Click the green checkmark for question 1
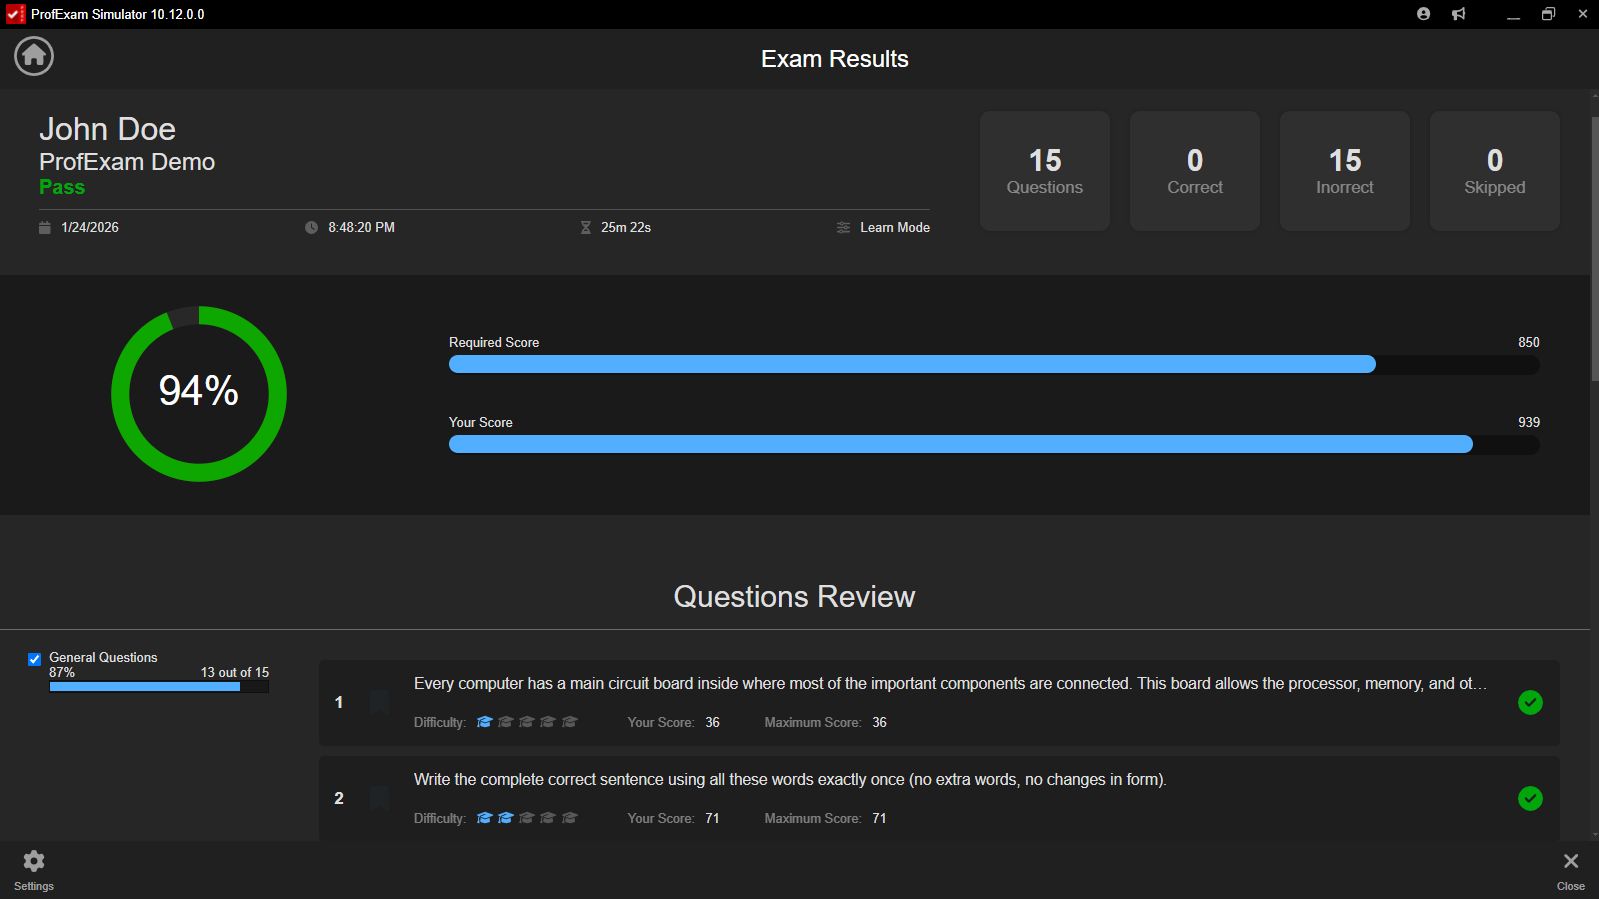This screenshot has width=1599, height=899. [x=1530, y=703]
